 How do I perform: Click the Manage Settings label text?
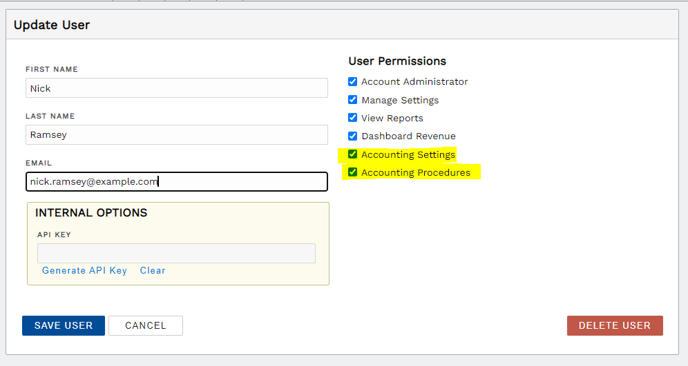(x=400, y=100)
